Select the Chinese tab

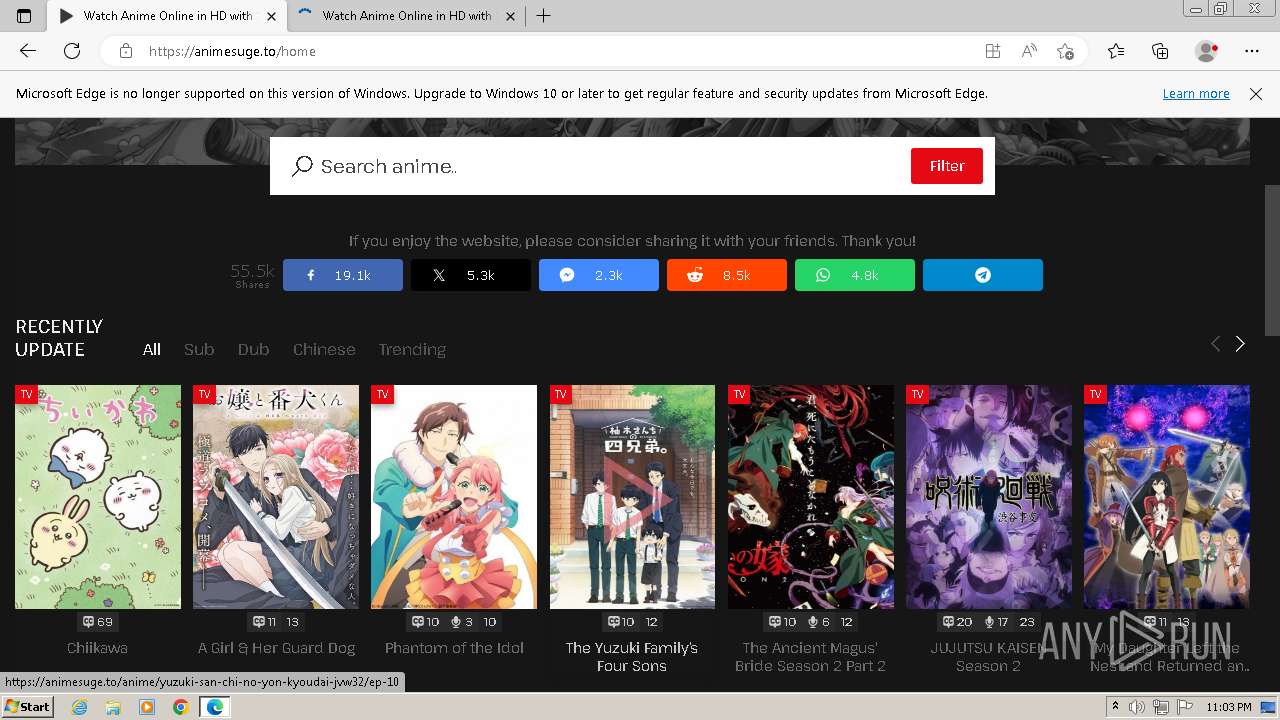324,349
